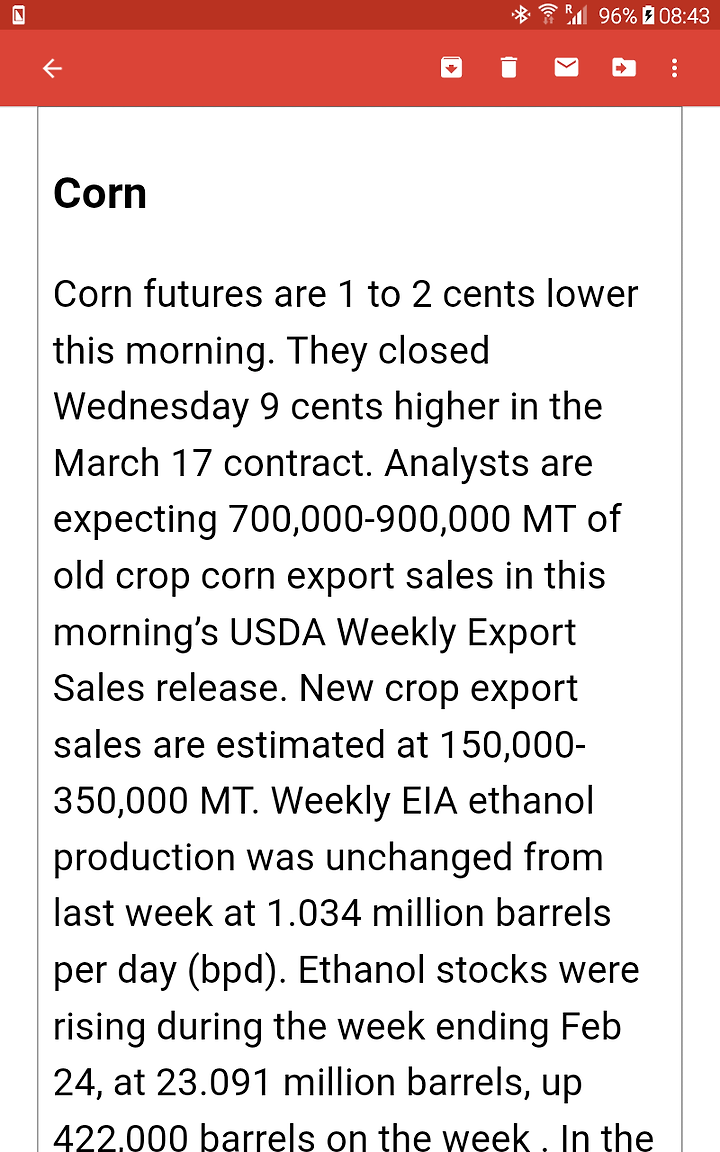This screenshot has width=720, height=1152.
Task: Tap the 08:43 clock
Action: click(684, 15)
